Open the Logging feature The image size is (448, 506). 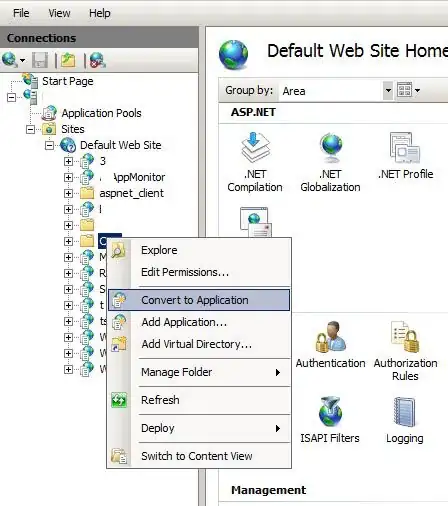pos(405,420)
